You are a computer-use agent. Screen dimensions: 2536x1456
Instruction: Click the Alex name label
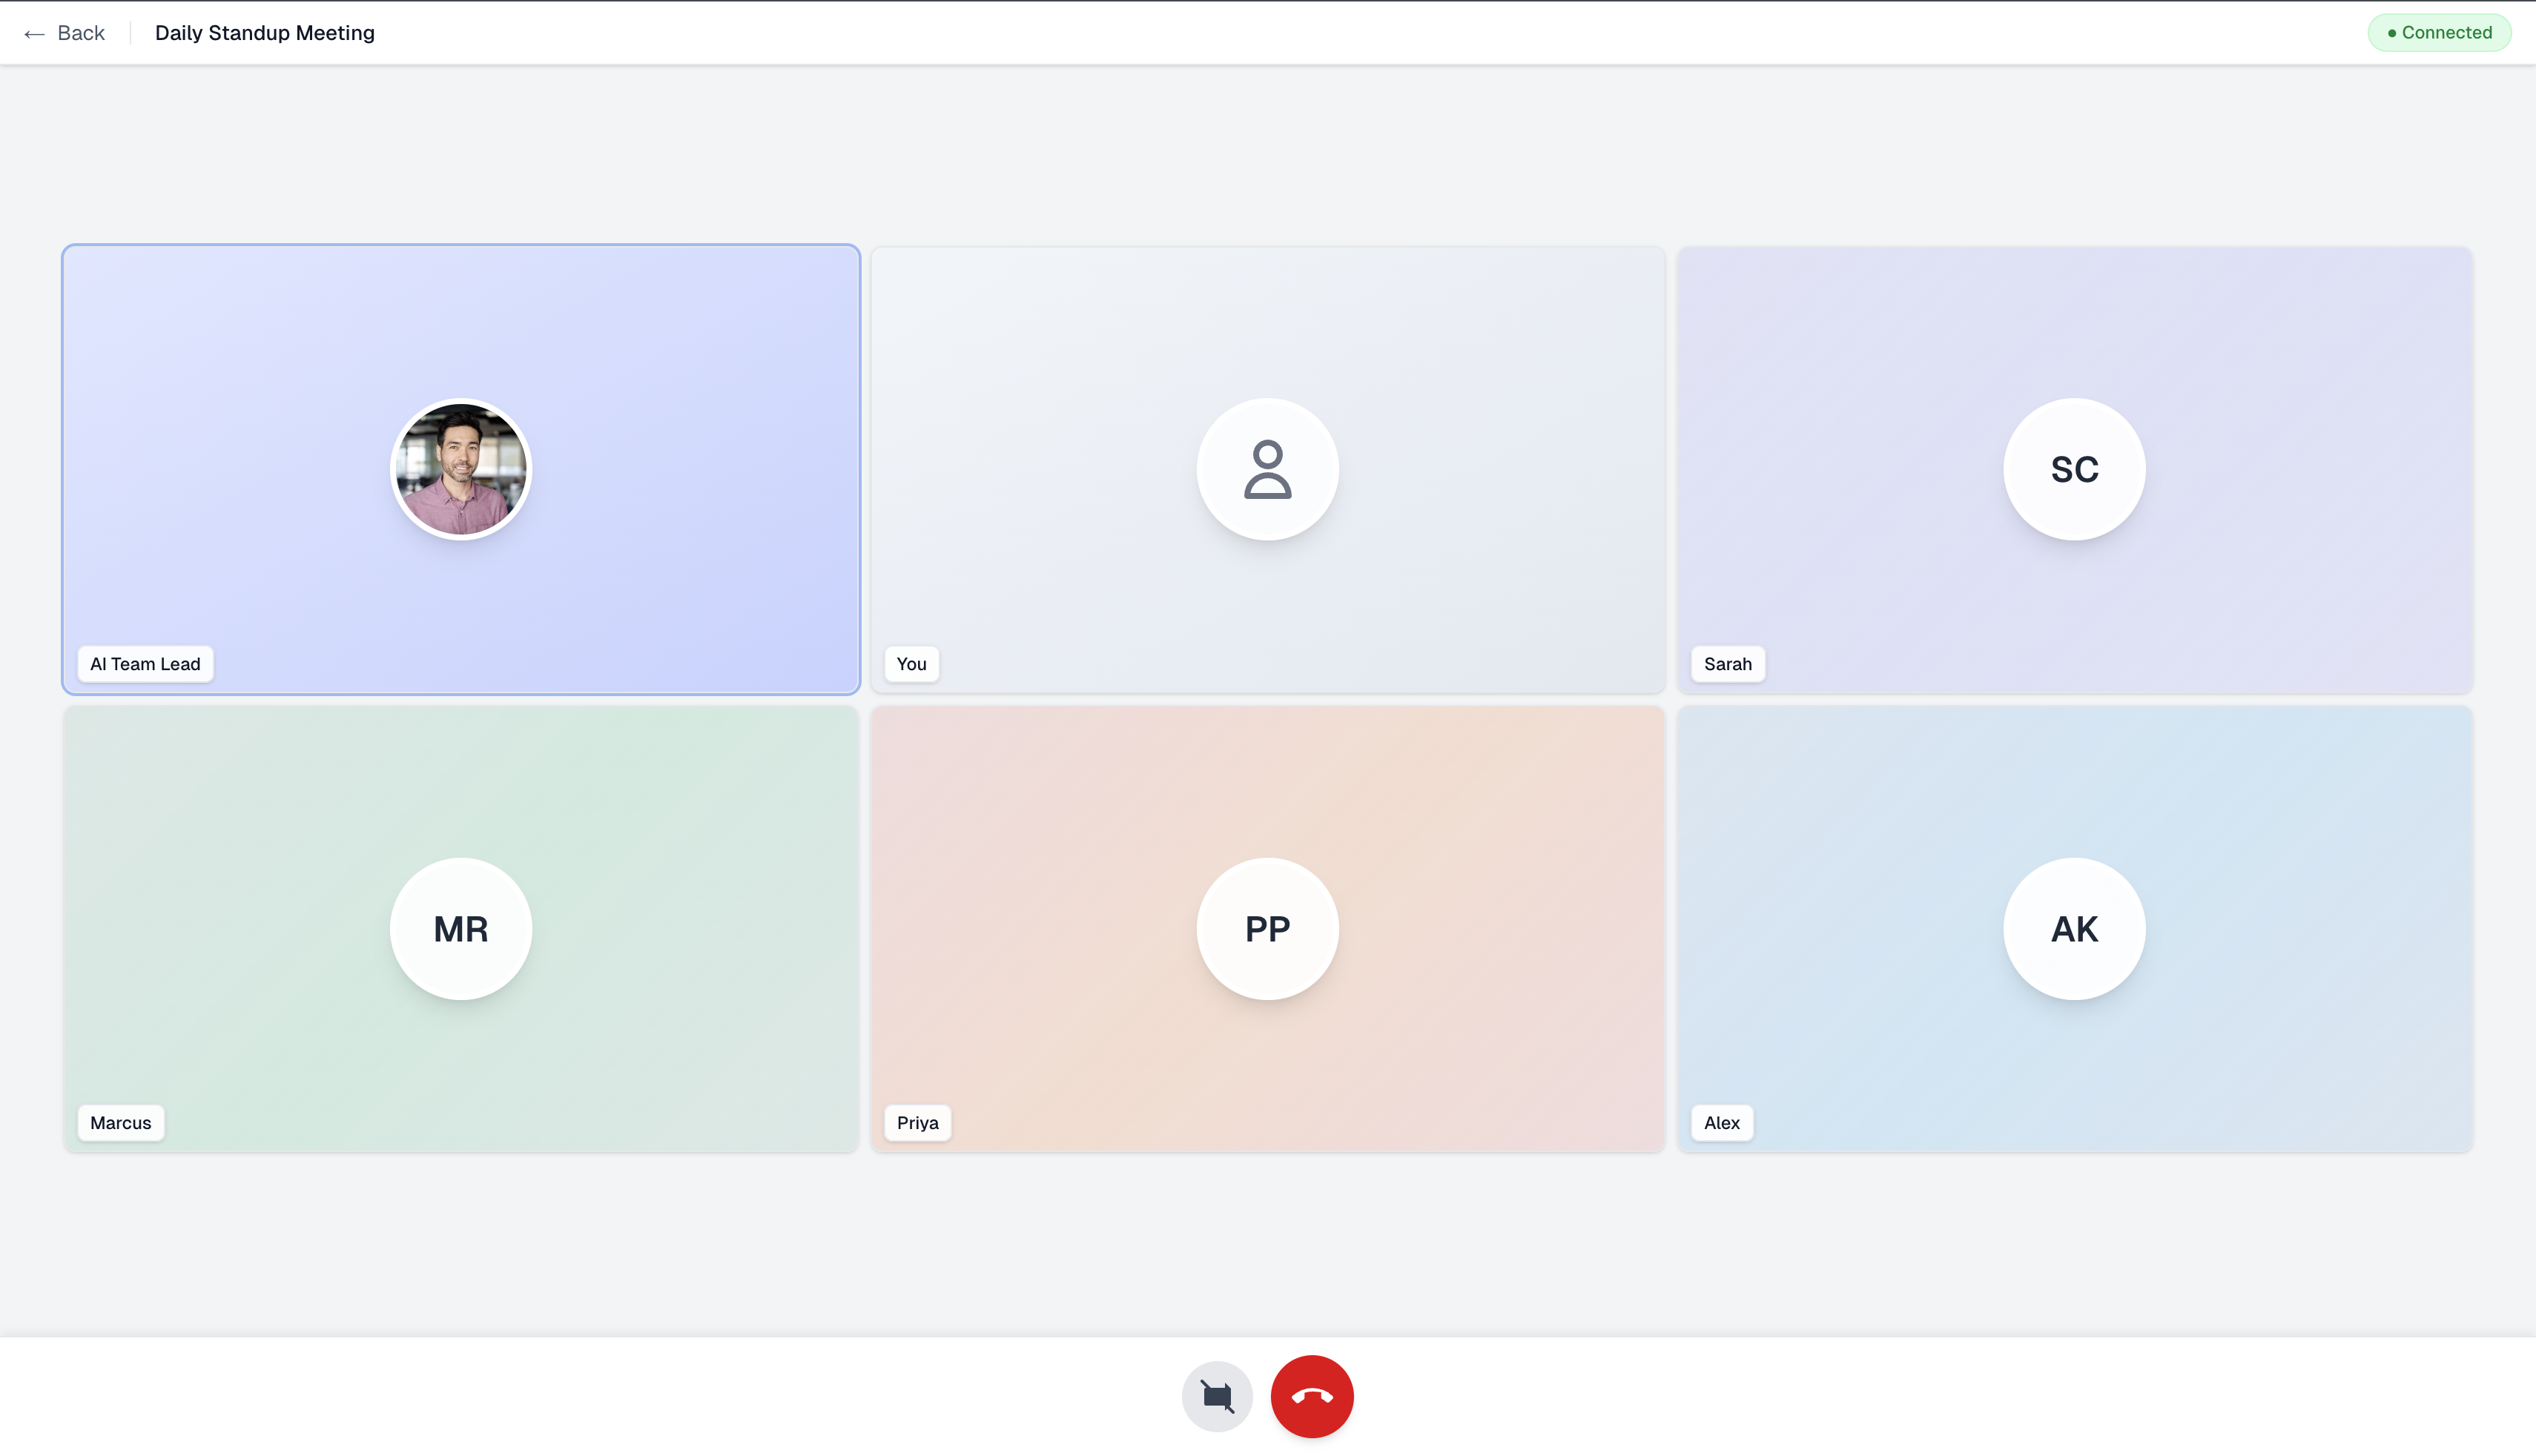(1721, 1122)
